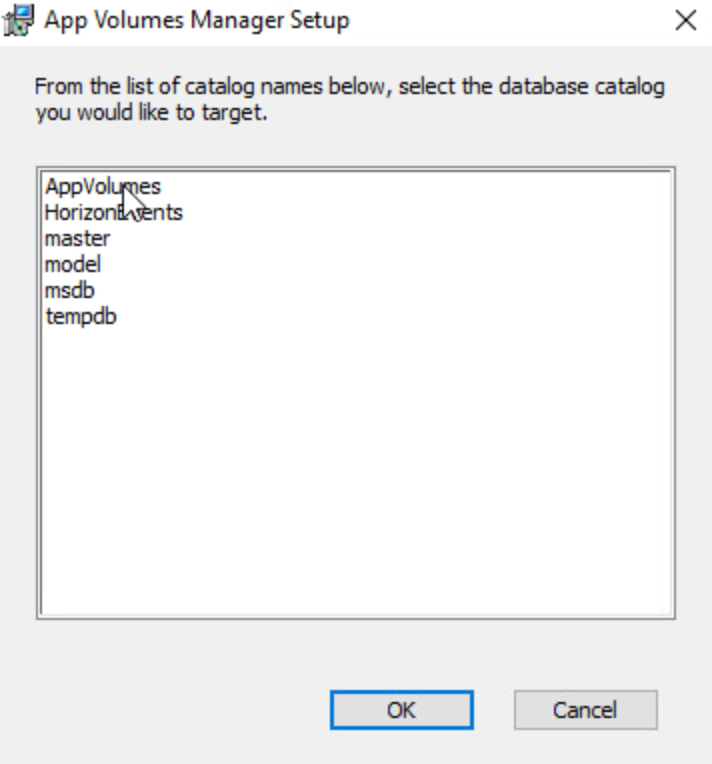712x764 pixels.
Task: Click the App Volumes Manager Setup title text
Action: pos(197,21)
